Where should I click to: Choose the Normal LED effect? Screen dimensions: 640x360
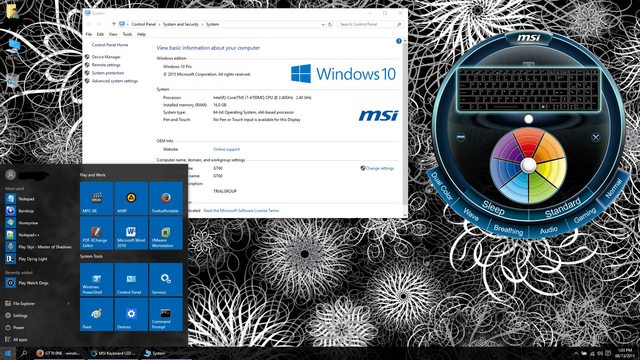click(x=613, y=189)
